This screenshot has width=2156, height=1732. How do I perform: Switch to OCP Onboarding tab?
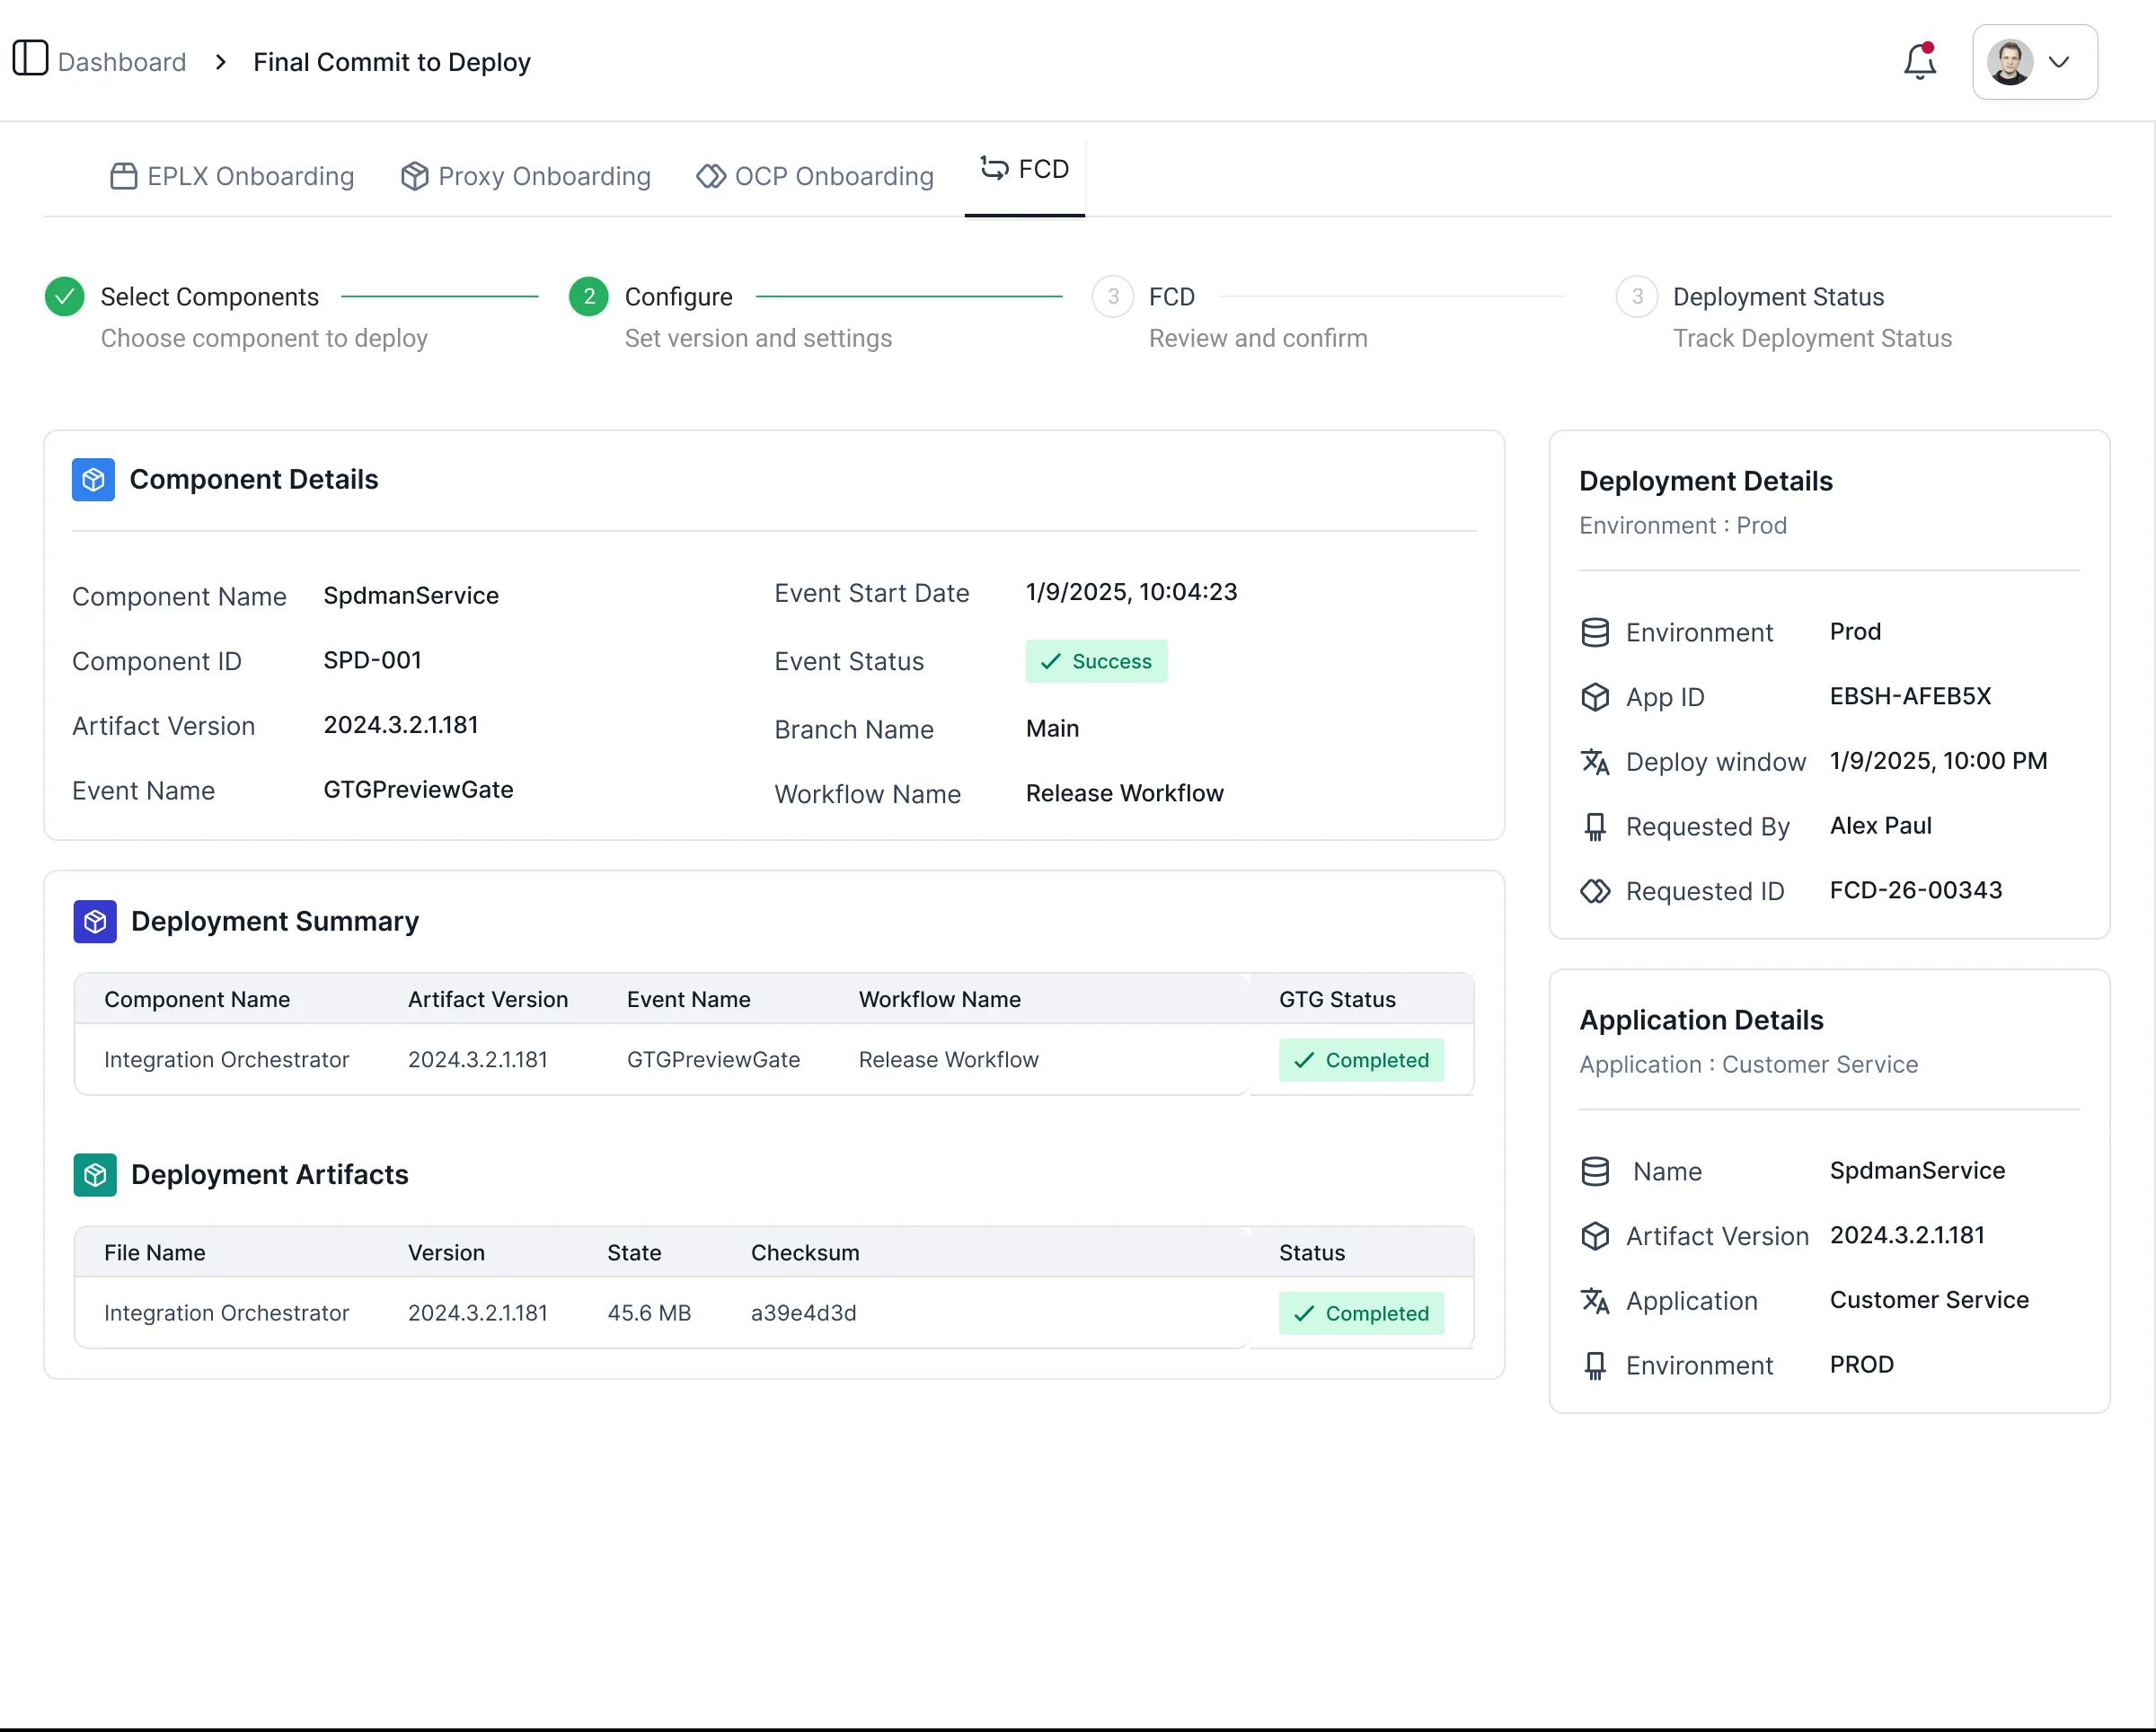click(x=815, y=176)
